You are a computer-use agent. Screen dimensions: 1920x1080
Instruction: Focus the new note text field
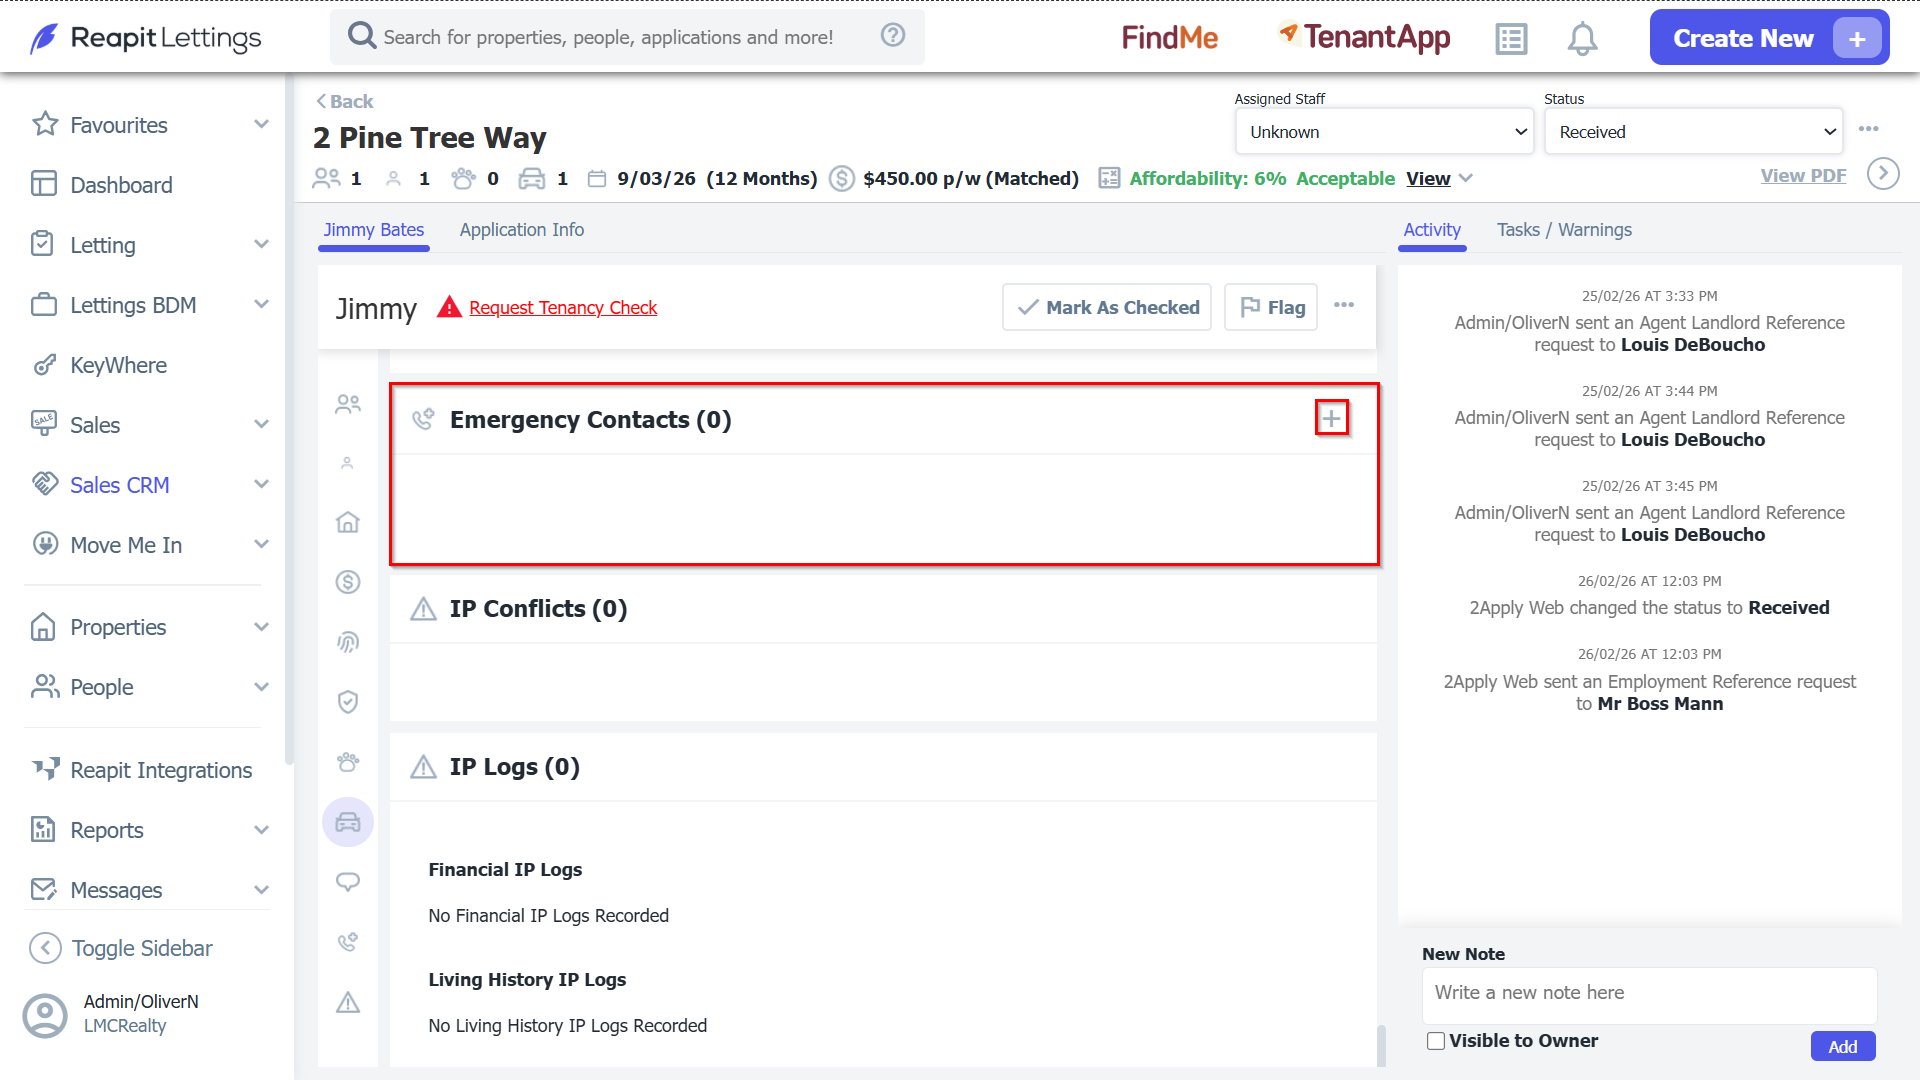(1649, 994)
